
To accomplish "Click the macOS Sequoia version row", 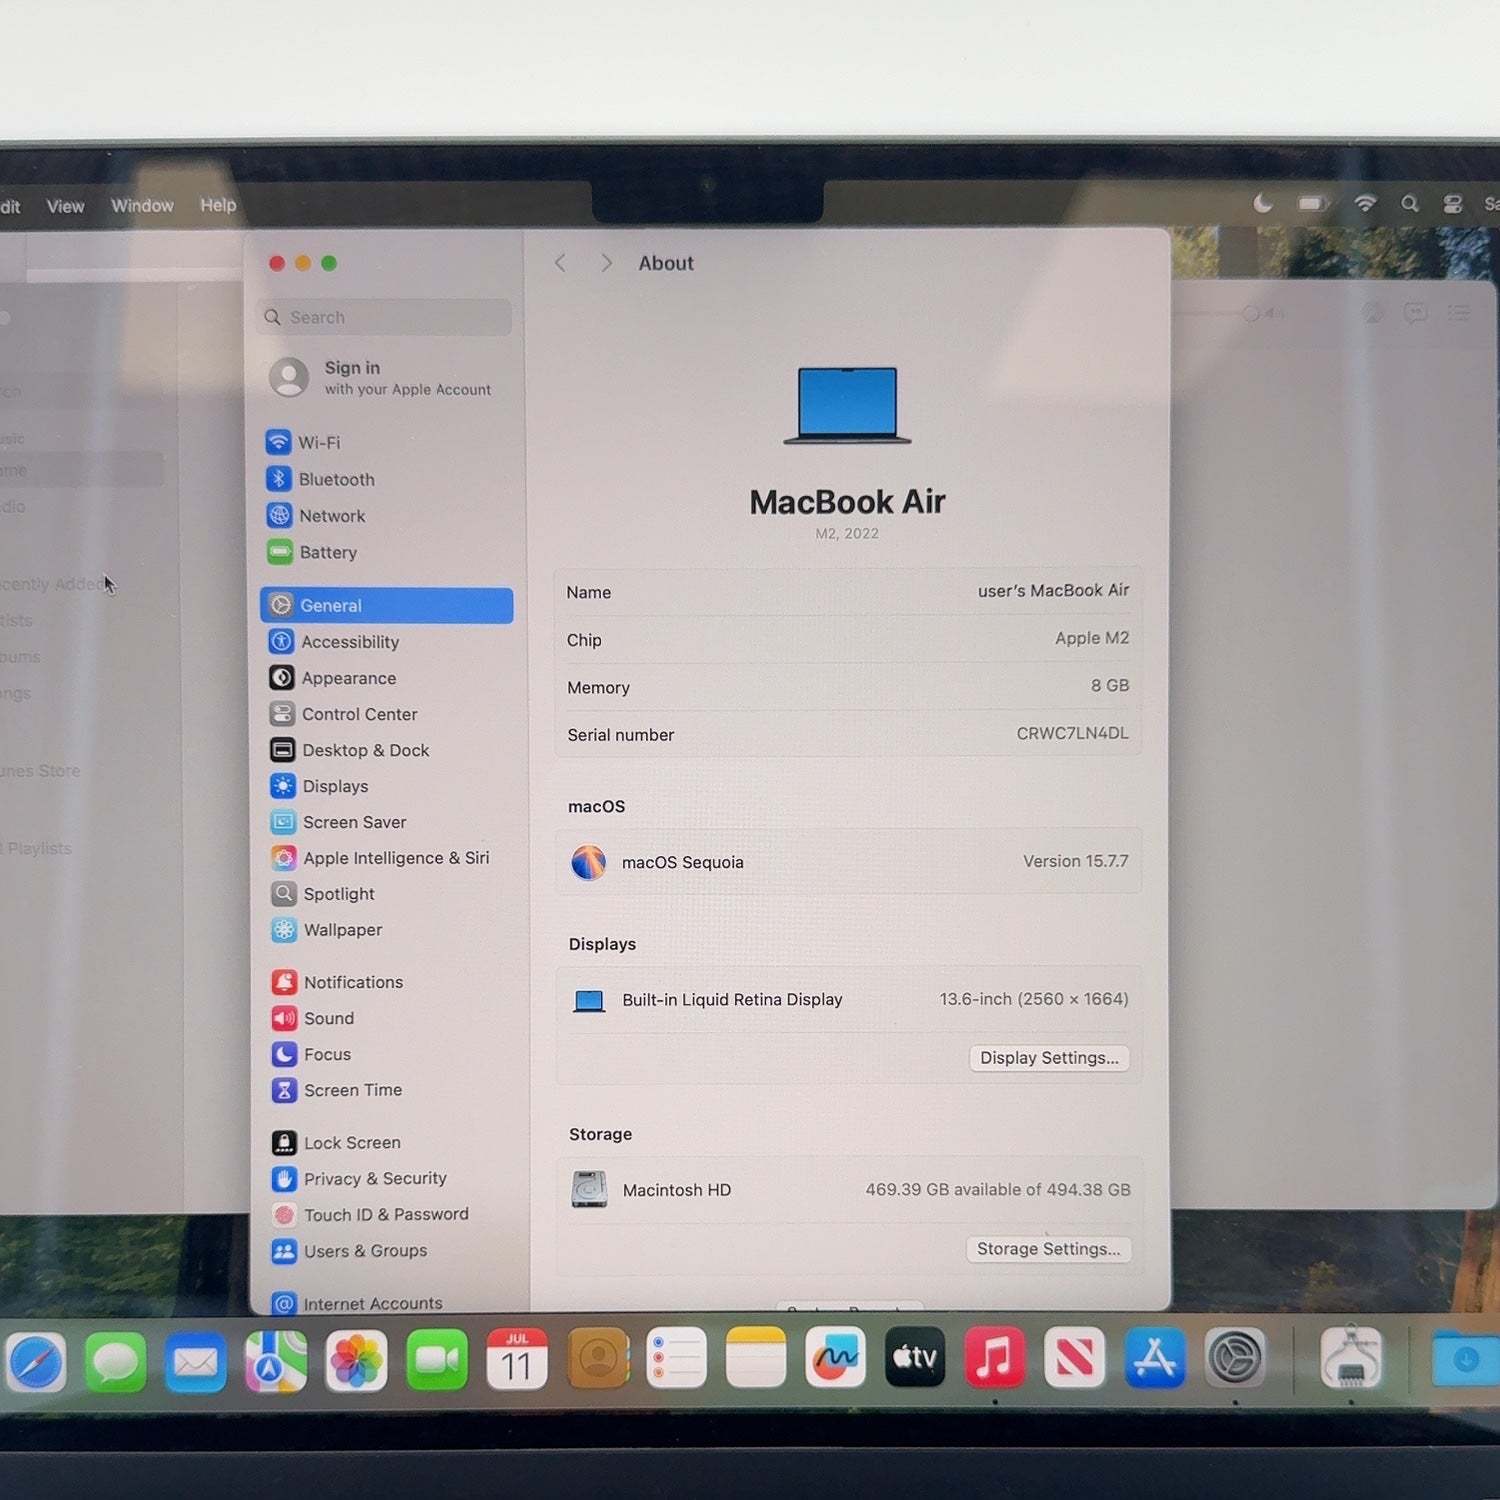I will (x=849, y=861).
